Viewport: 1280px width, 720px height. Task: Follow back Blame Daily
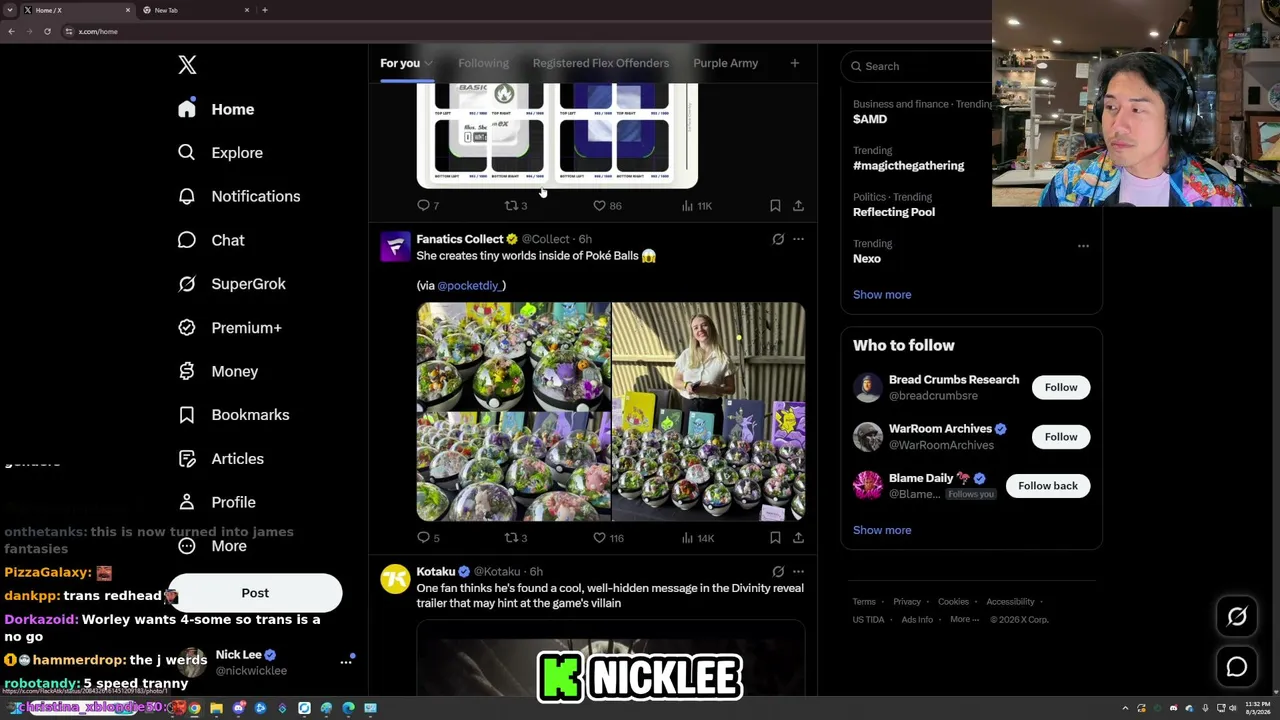pyautogui.click(x=1048, y=486)
